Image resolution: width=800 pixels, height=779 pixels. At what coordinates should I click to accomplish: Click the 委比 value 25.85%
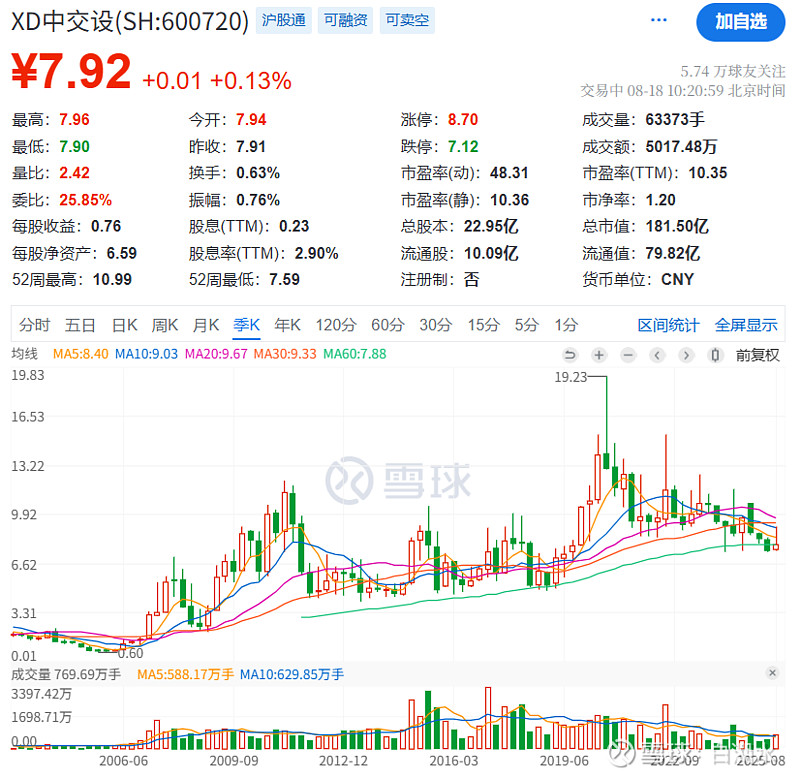pyautogui.click(x=85, y=199)
